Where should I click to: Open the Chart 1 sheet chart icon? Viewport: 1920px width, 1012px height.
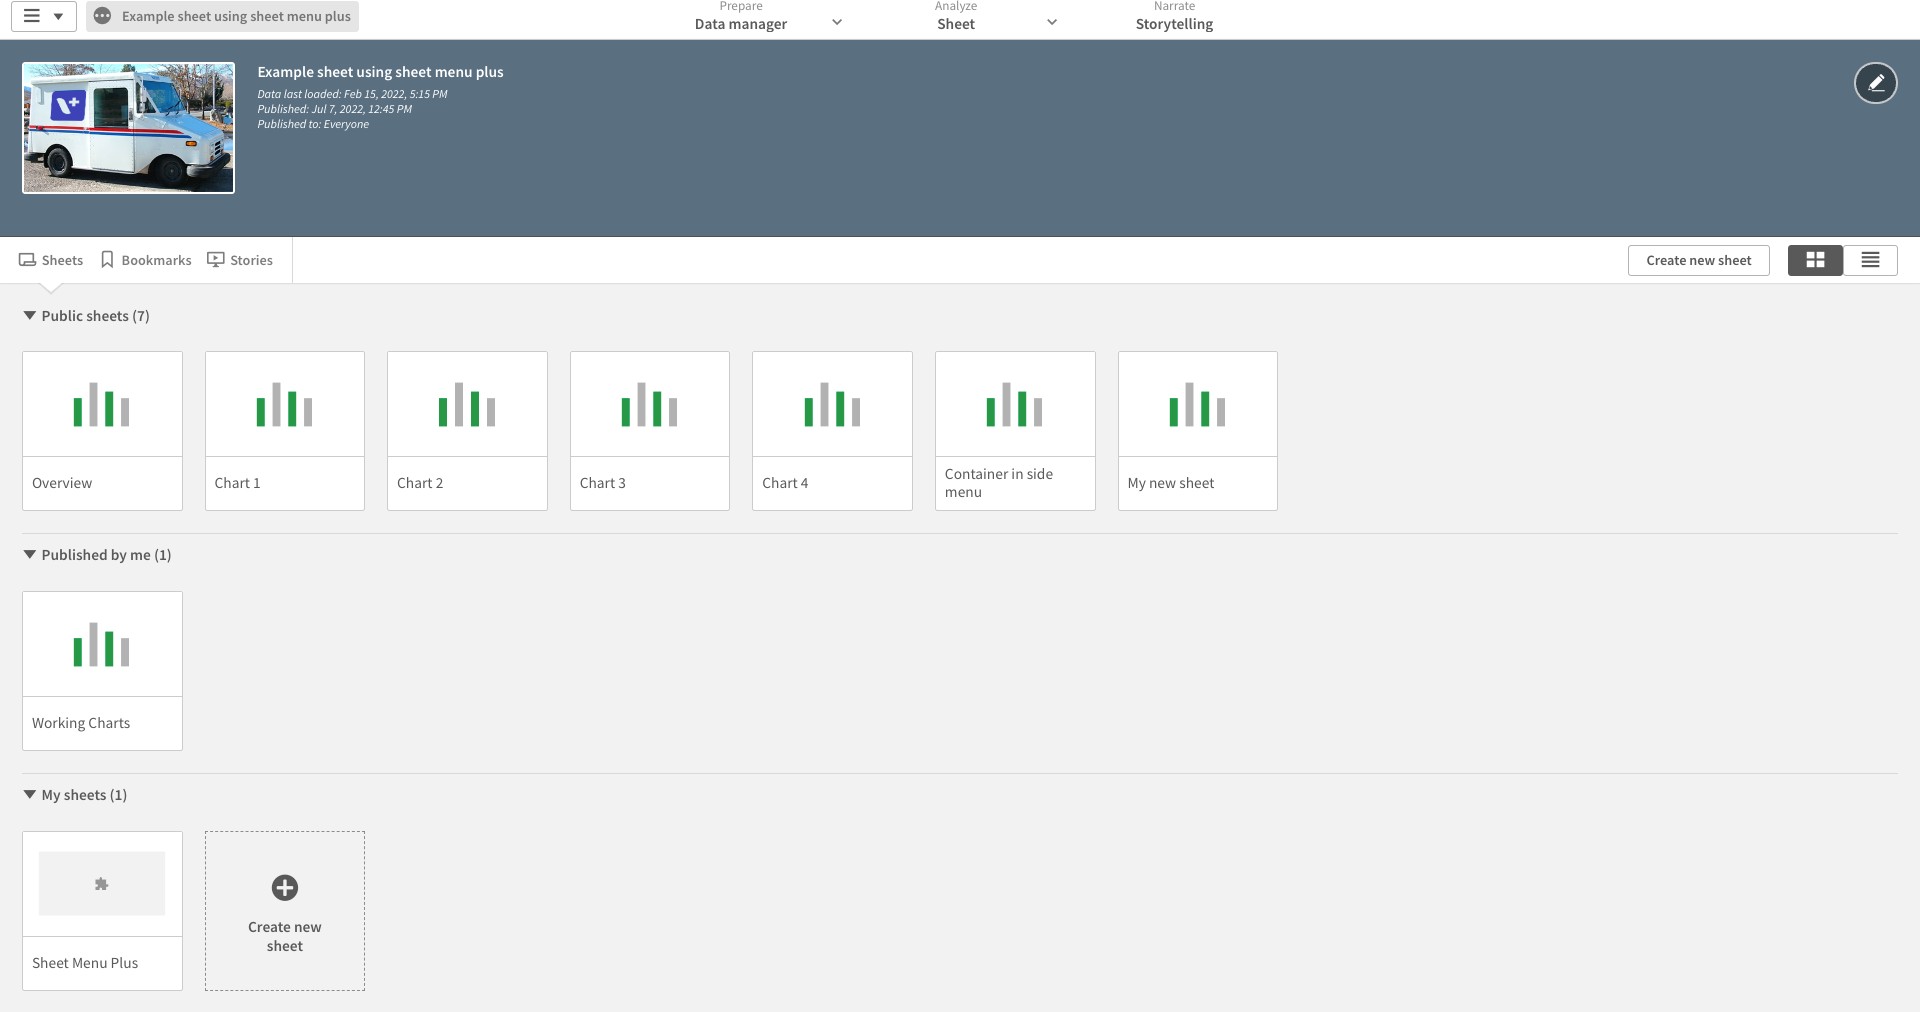[284, 404]
